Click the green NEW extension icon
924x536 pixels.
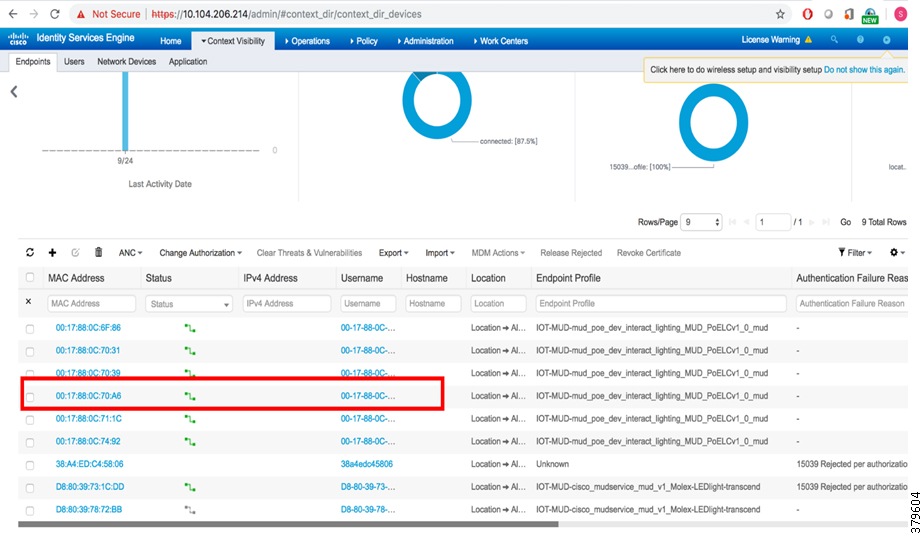[870, 15]
